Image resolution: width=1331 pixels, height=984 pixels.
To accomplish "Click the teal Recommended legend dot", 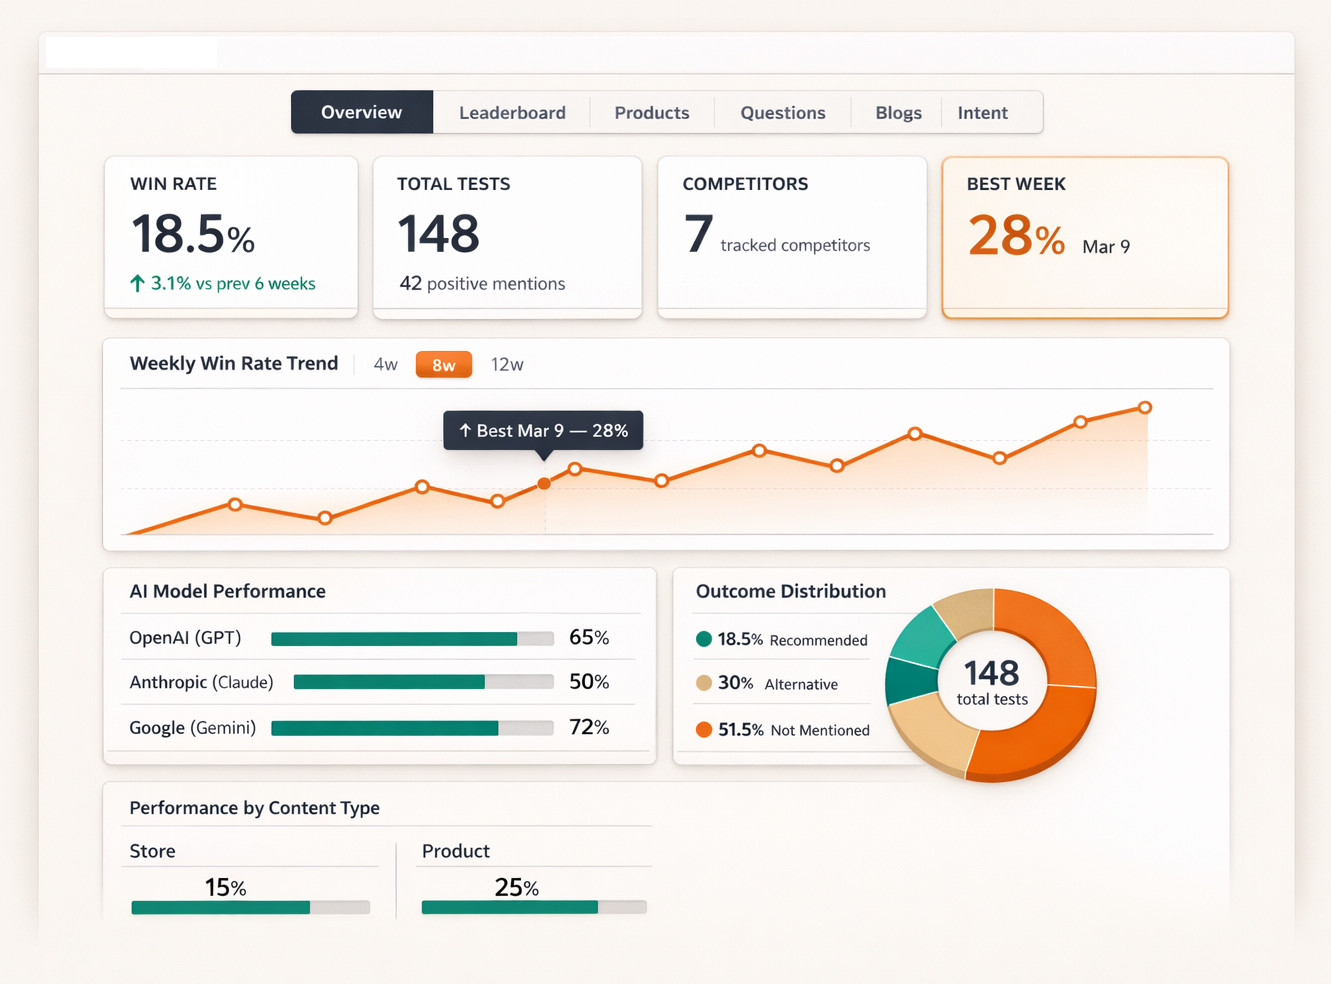I will tap(704, 639).
